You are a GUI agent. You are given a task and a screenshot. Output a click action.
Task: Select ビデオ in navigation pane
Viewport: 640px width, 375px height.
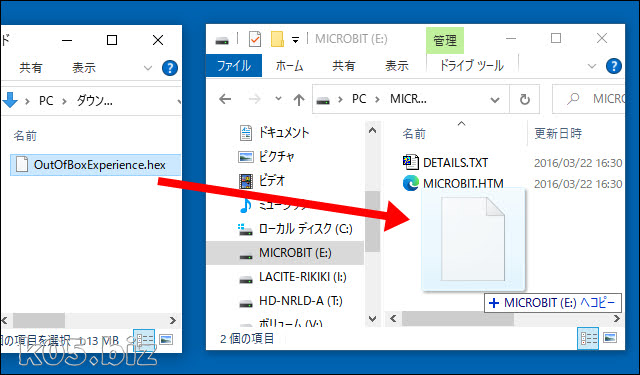point(262,181)
